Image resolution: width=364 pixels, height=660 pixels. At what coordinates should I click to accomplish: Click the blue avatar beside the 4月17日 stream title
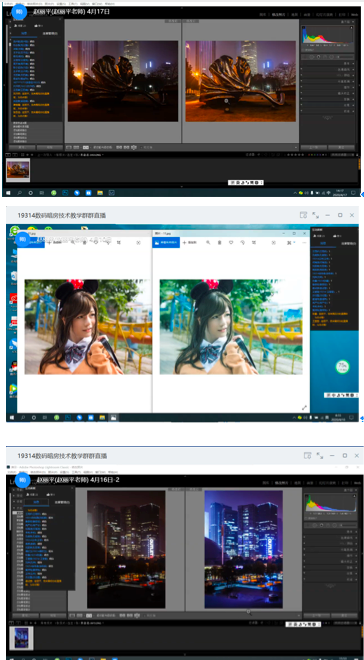[x=20, y=12]
